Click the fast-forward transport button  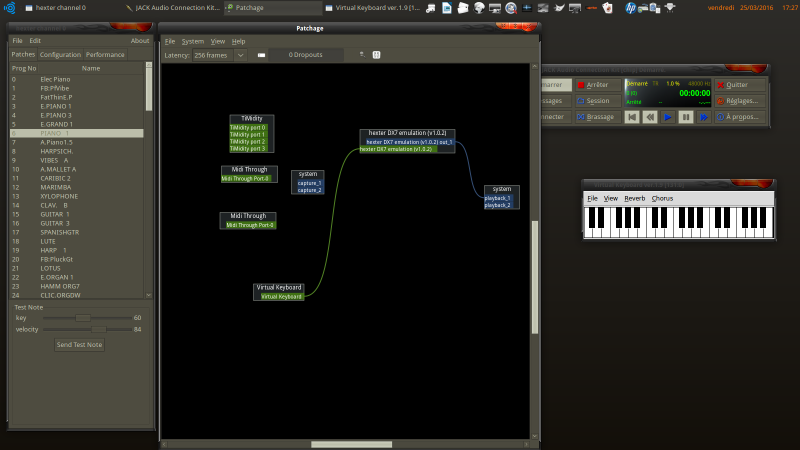click(x=703, y=117)
